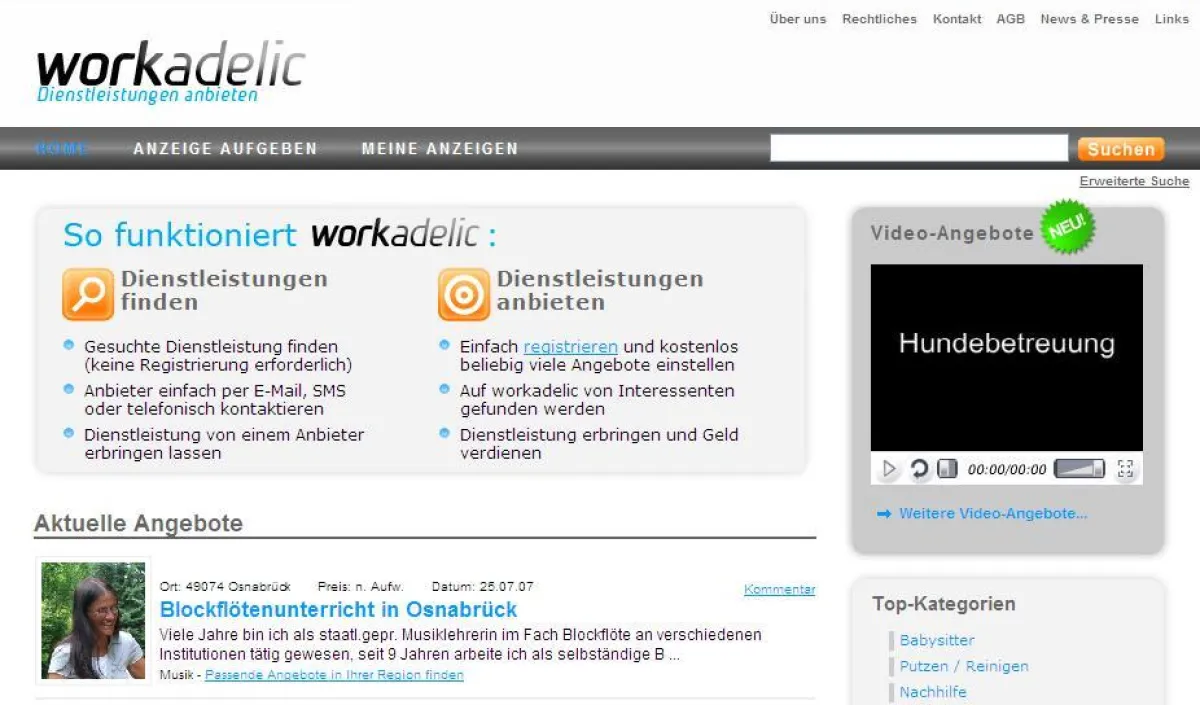Click the Kommentar link

point(780,590)
